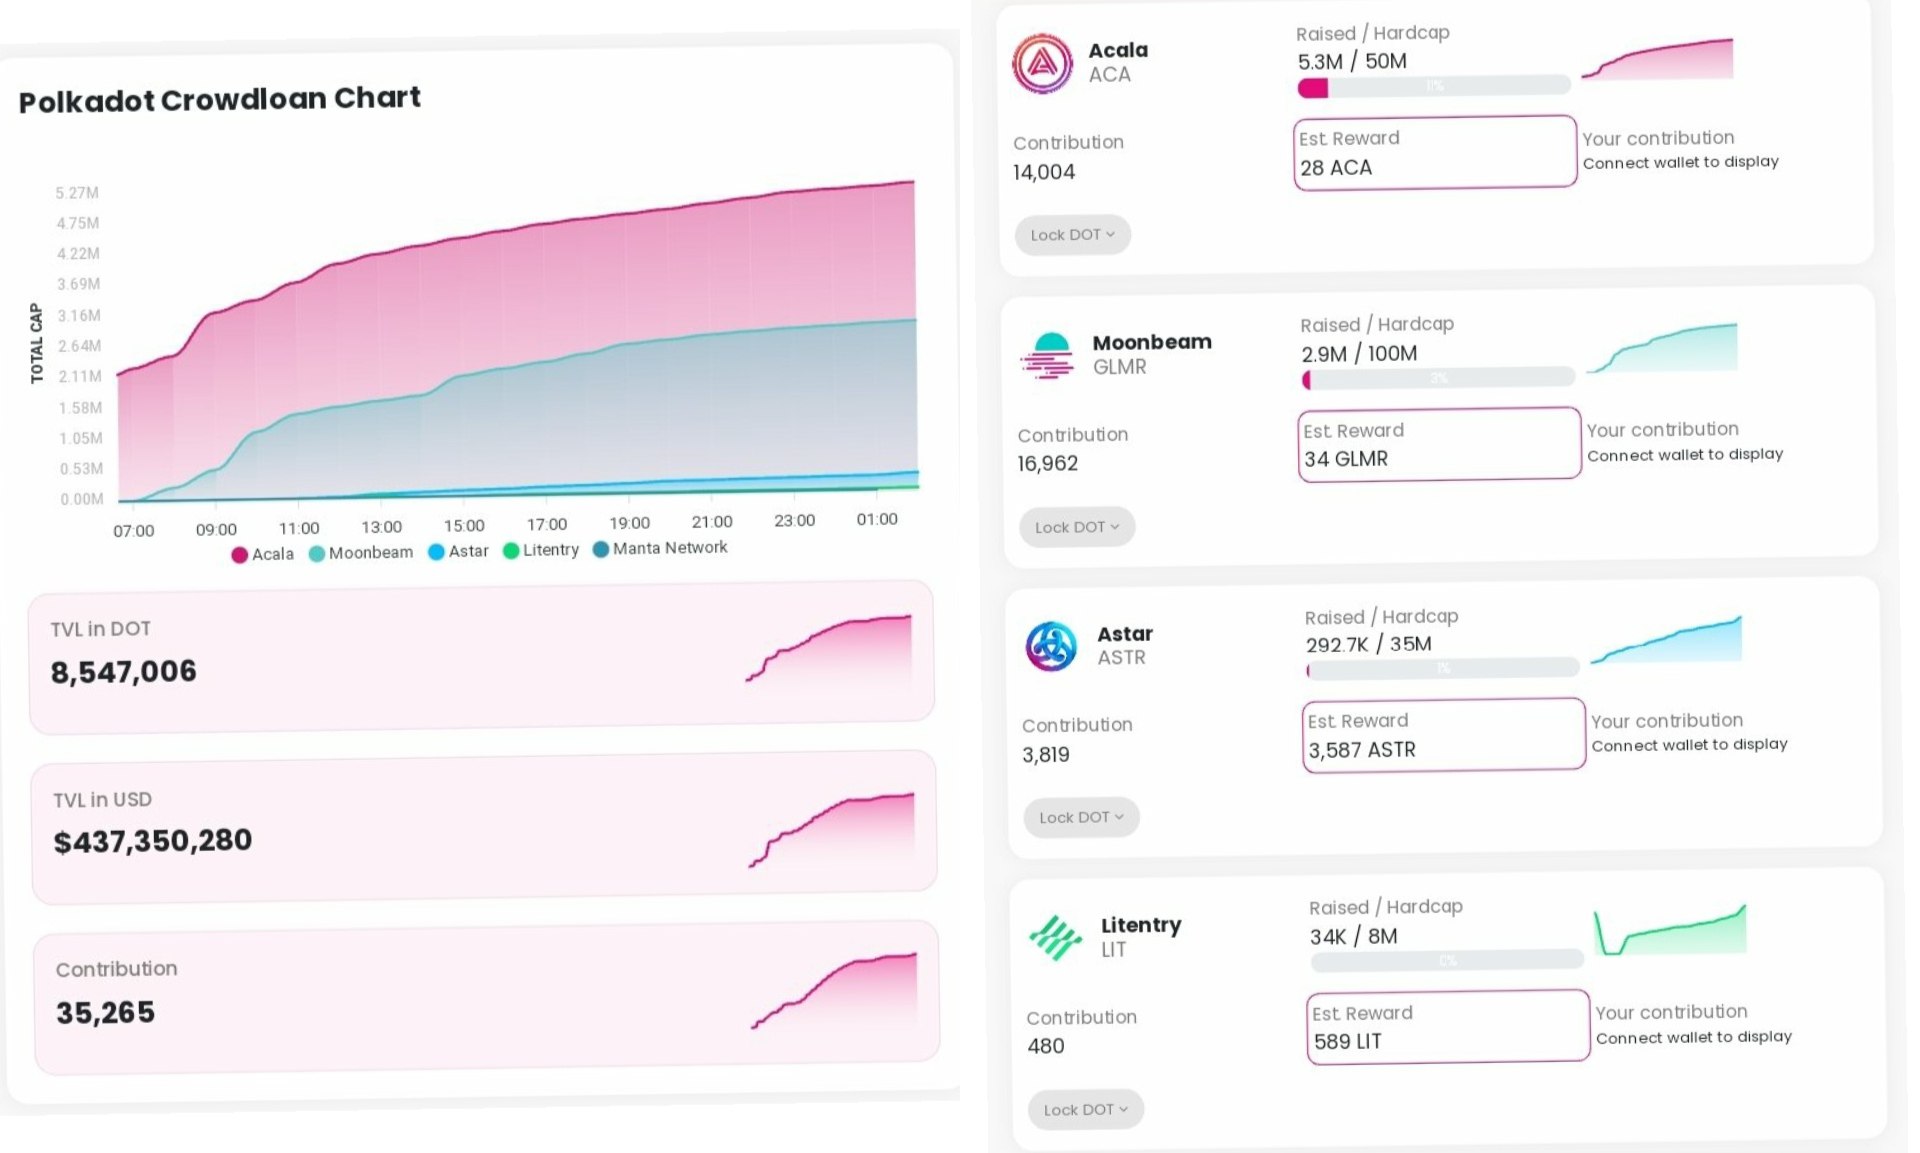1920x1153 pixels.
Task: Click Acala pink sparkline thumbnail
Action: click(x=1657, y=59)
